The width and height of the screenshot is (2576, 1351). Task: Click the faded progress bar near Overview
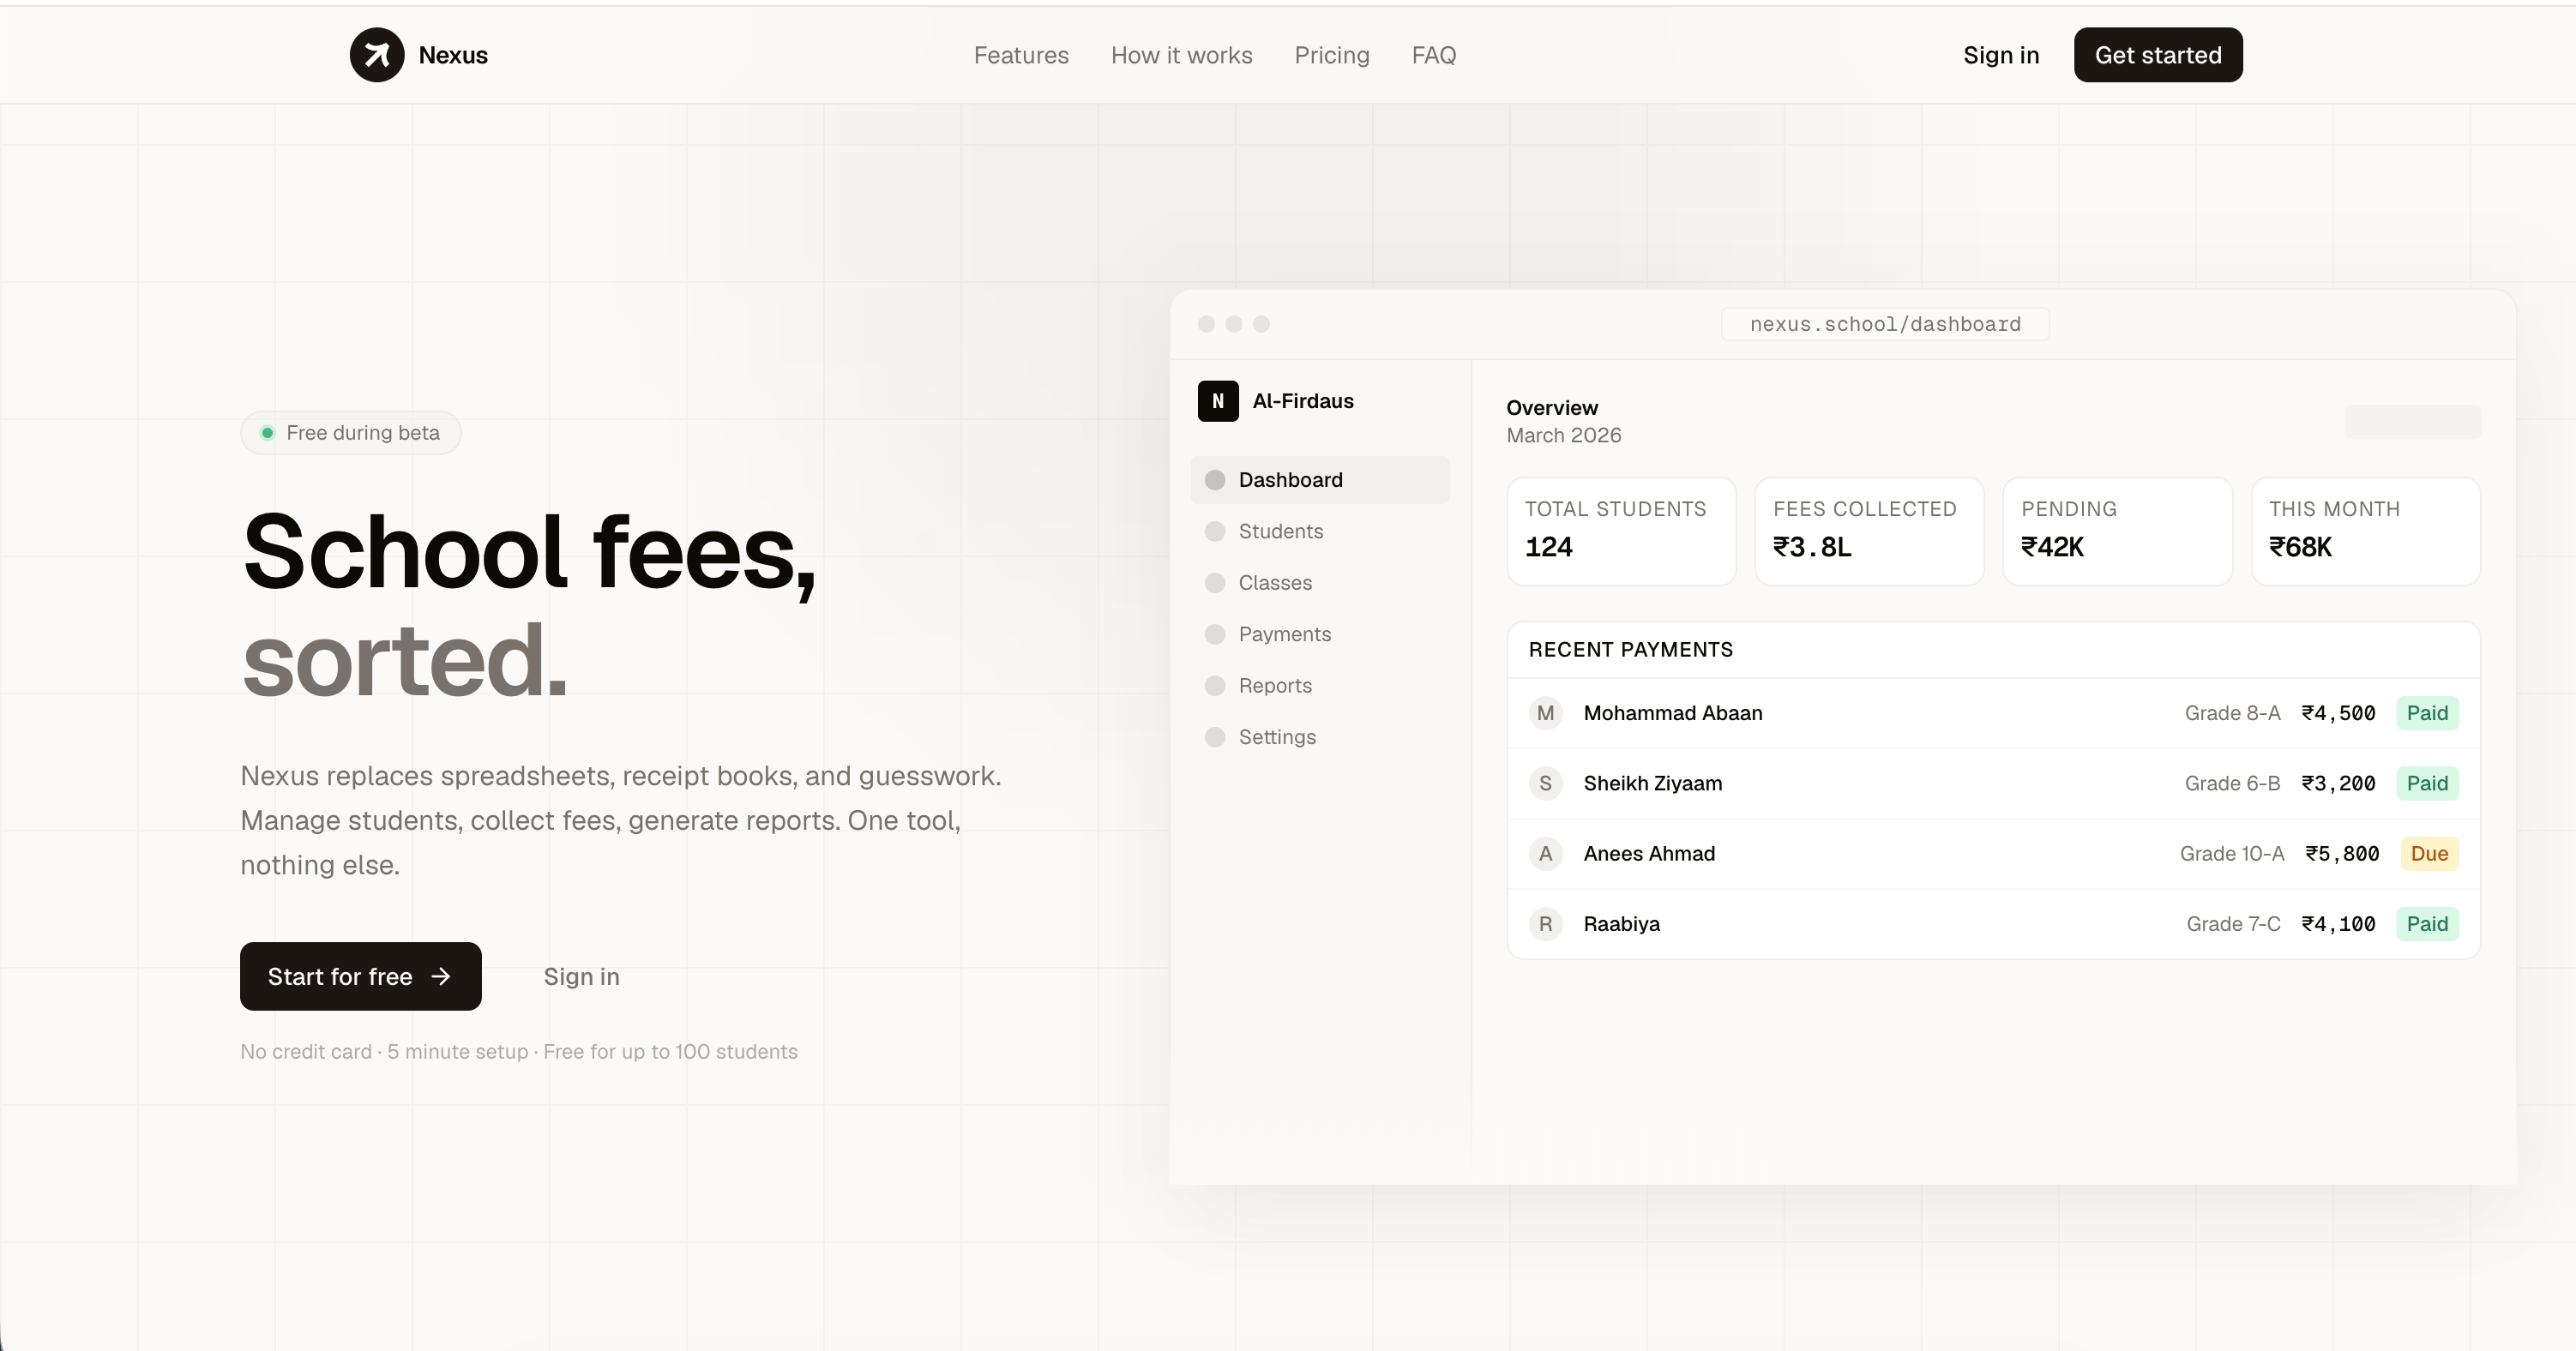pos(2412,421)
